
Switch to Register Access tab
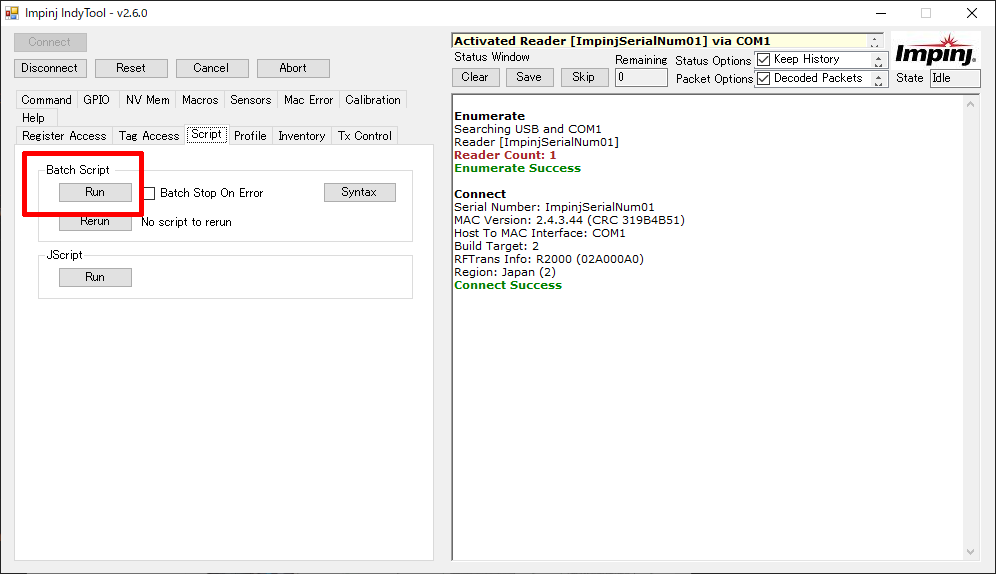[x=65, y=137]
